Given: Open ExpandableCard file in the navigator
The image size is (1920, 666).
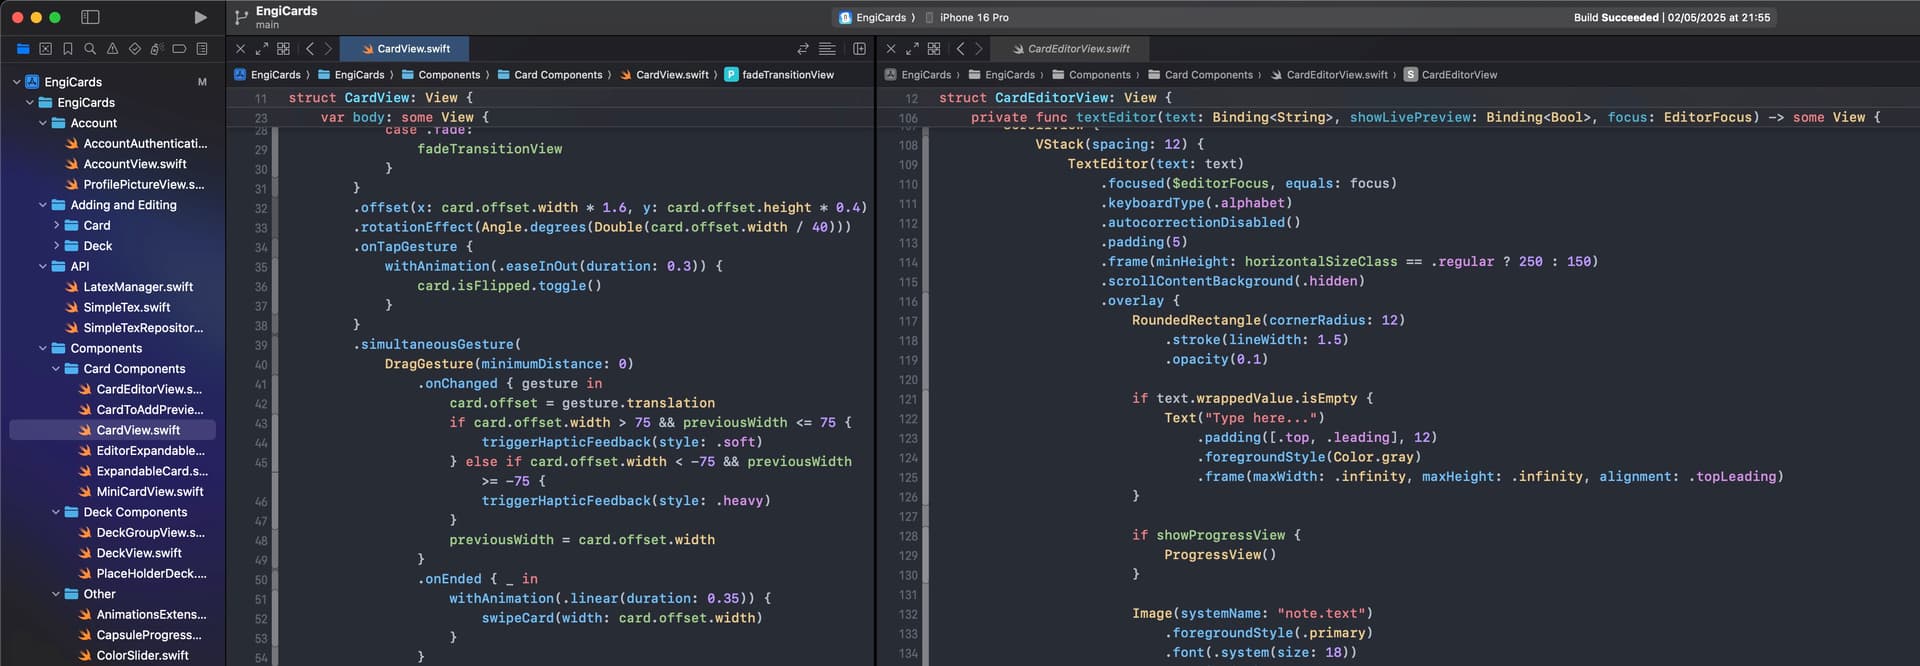Looking at the screenshot, I should (x=152, y=471).
